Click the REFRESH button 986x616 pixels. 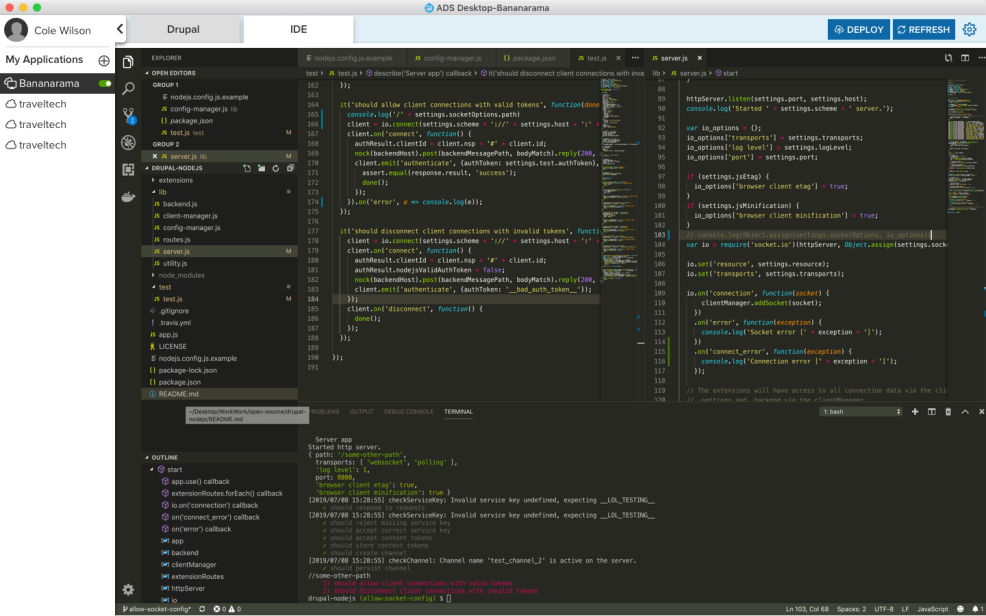922,30
